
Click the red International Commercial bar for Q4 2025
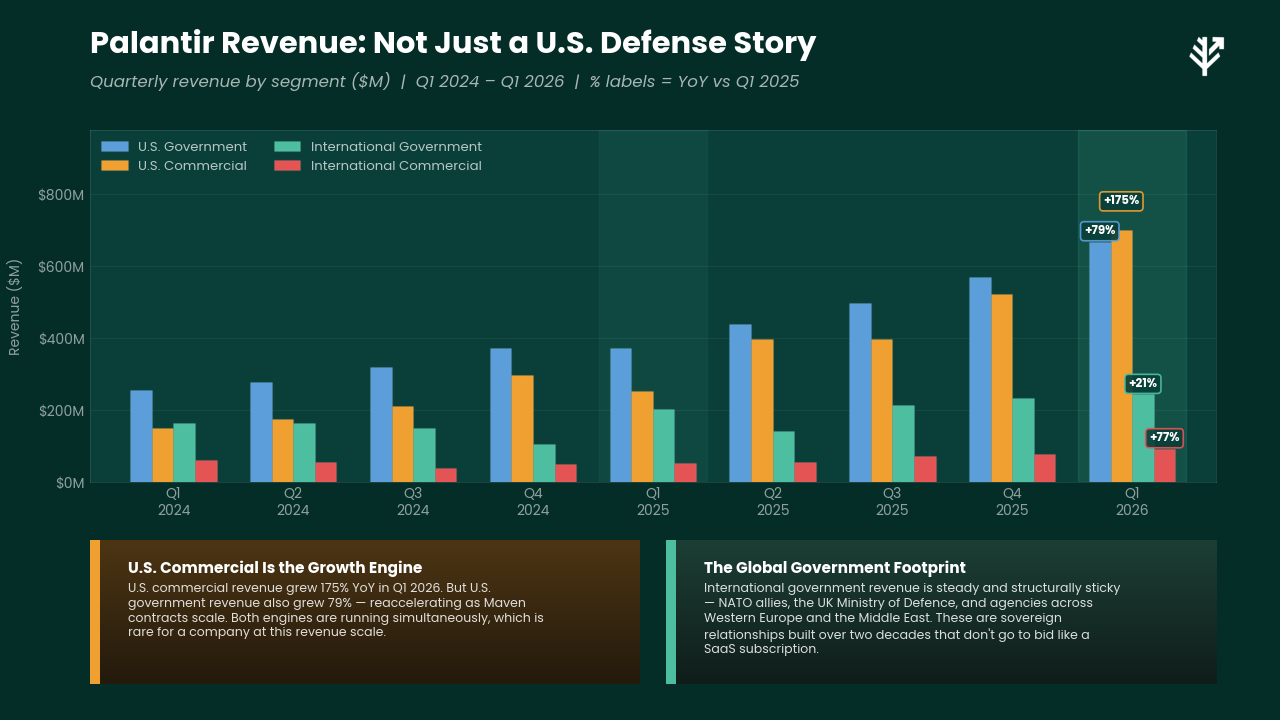(1045, 468)
